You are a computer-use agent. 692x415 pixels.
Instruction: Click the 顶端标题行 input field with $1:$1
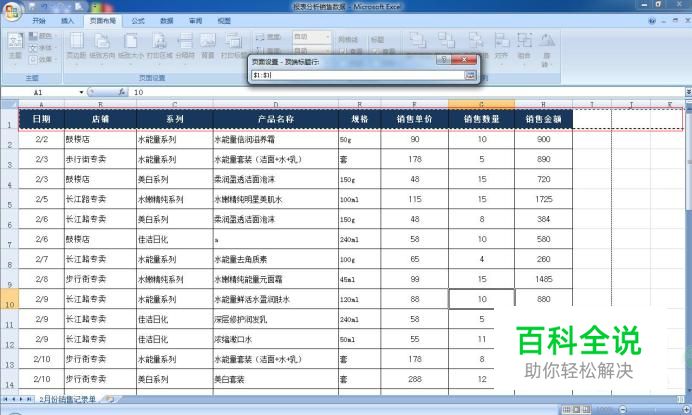(357, 75)
